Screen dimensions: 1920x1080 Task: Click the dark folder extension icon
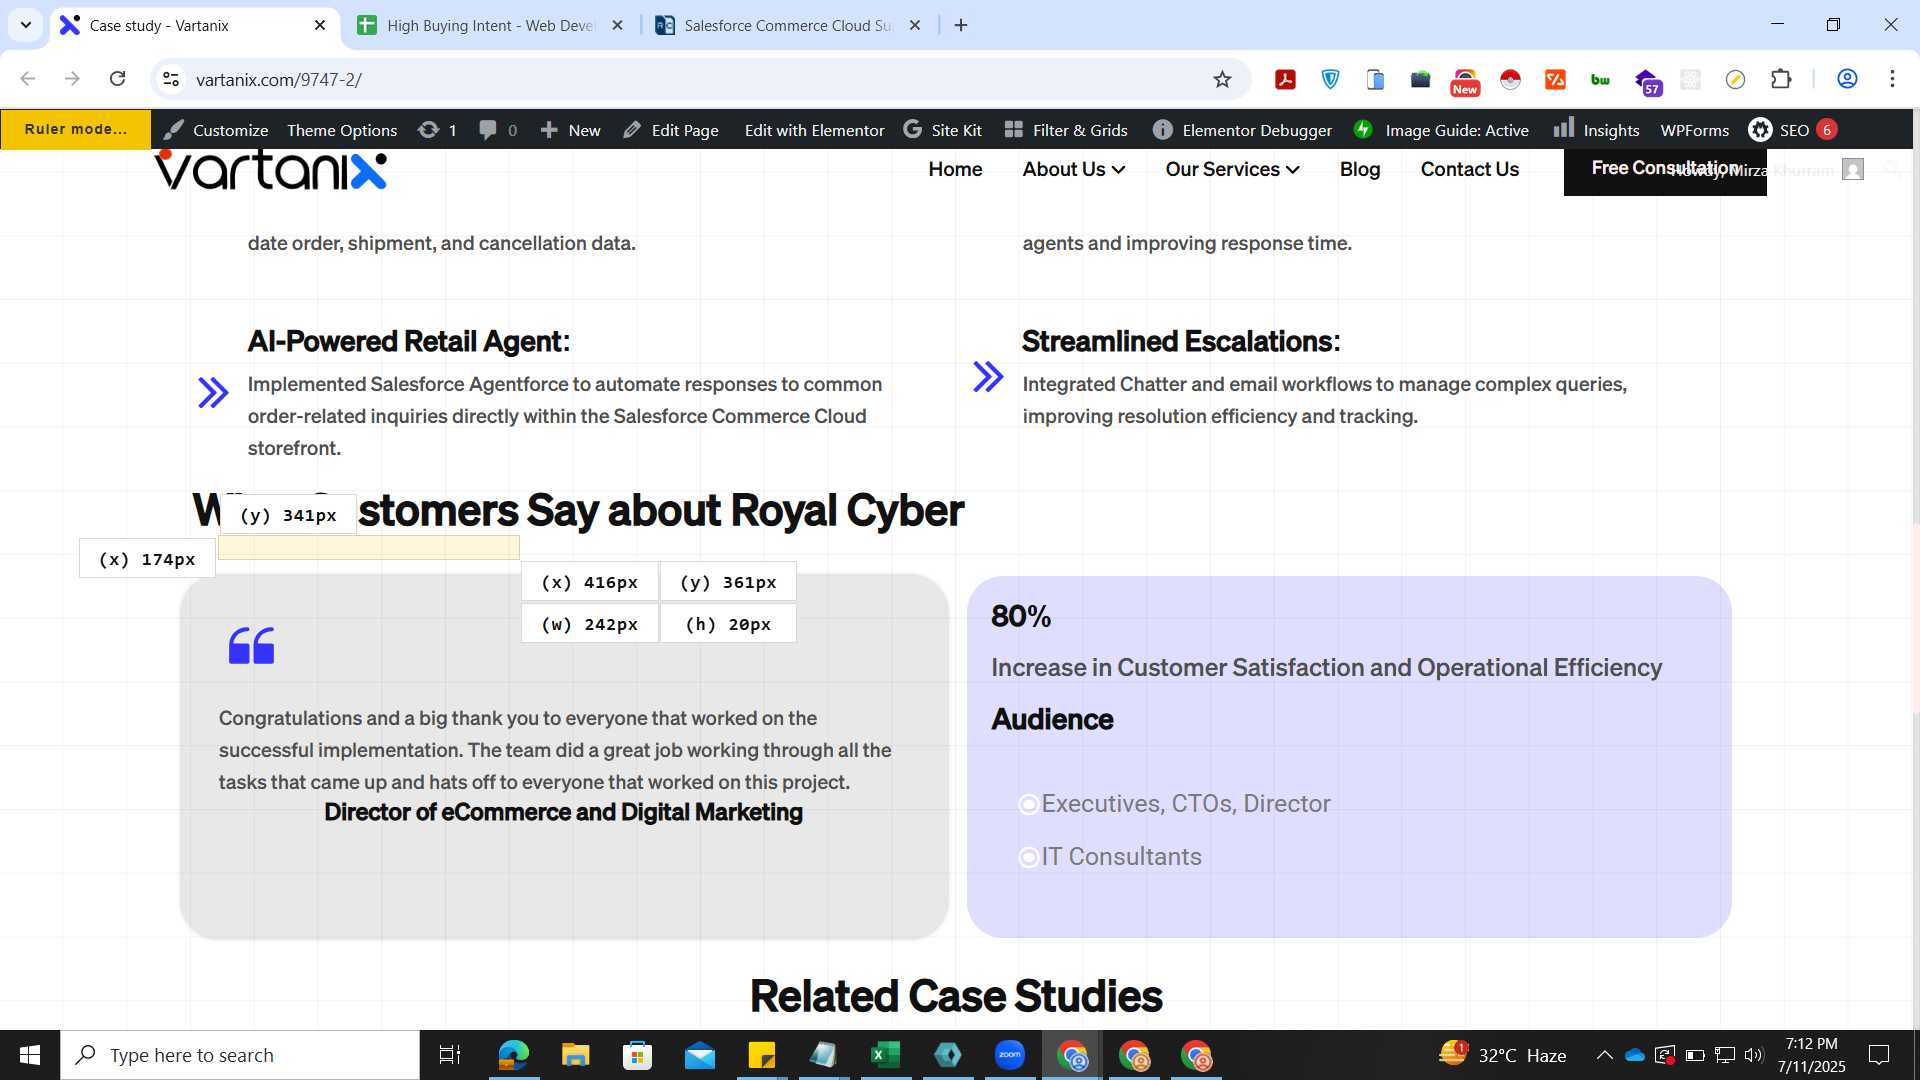point(1420,80)
